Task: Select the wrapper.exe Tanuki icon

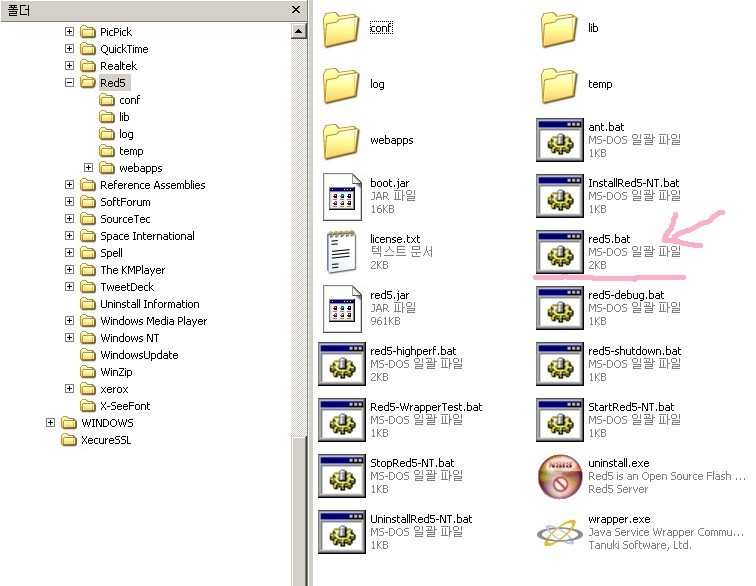Action: [x=559, y=532]
